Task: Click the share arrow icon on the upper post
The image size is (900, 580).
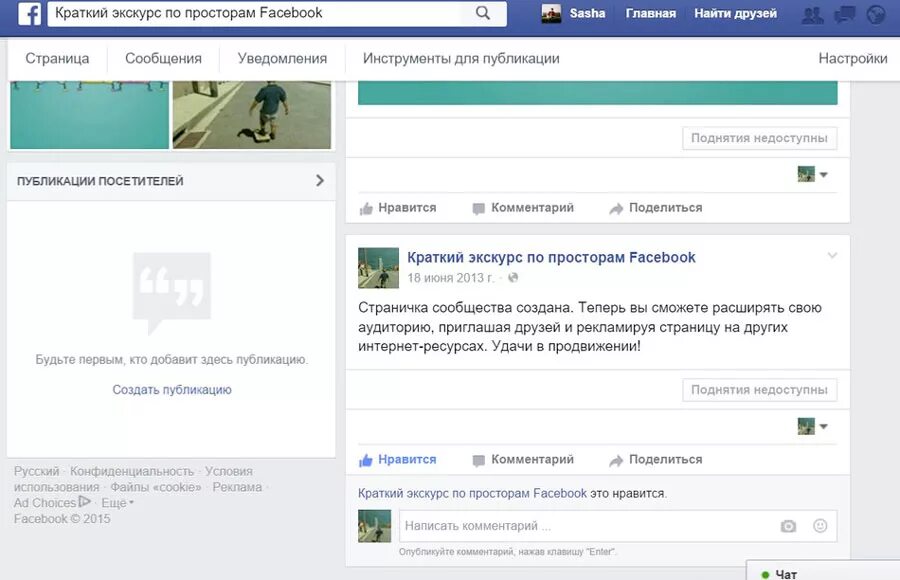Action: point(616,209)
